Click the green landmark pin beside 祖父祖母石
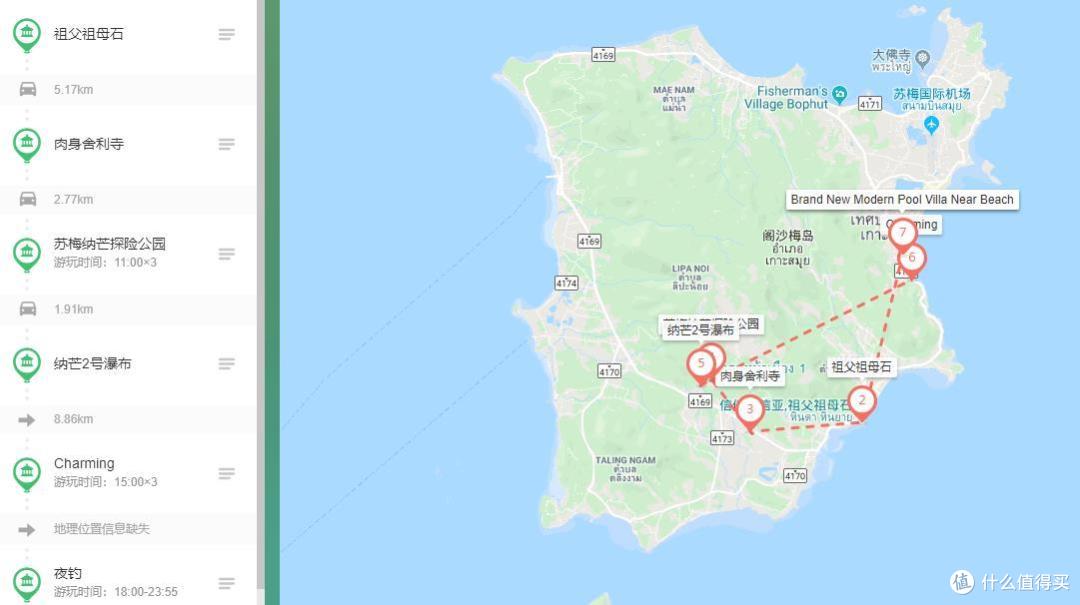Screen dimensions: 1080x605 click(x=27, y=34)
